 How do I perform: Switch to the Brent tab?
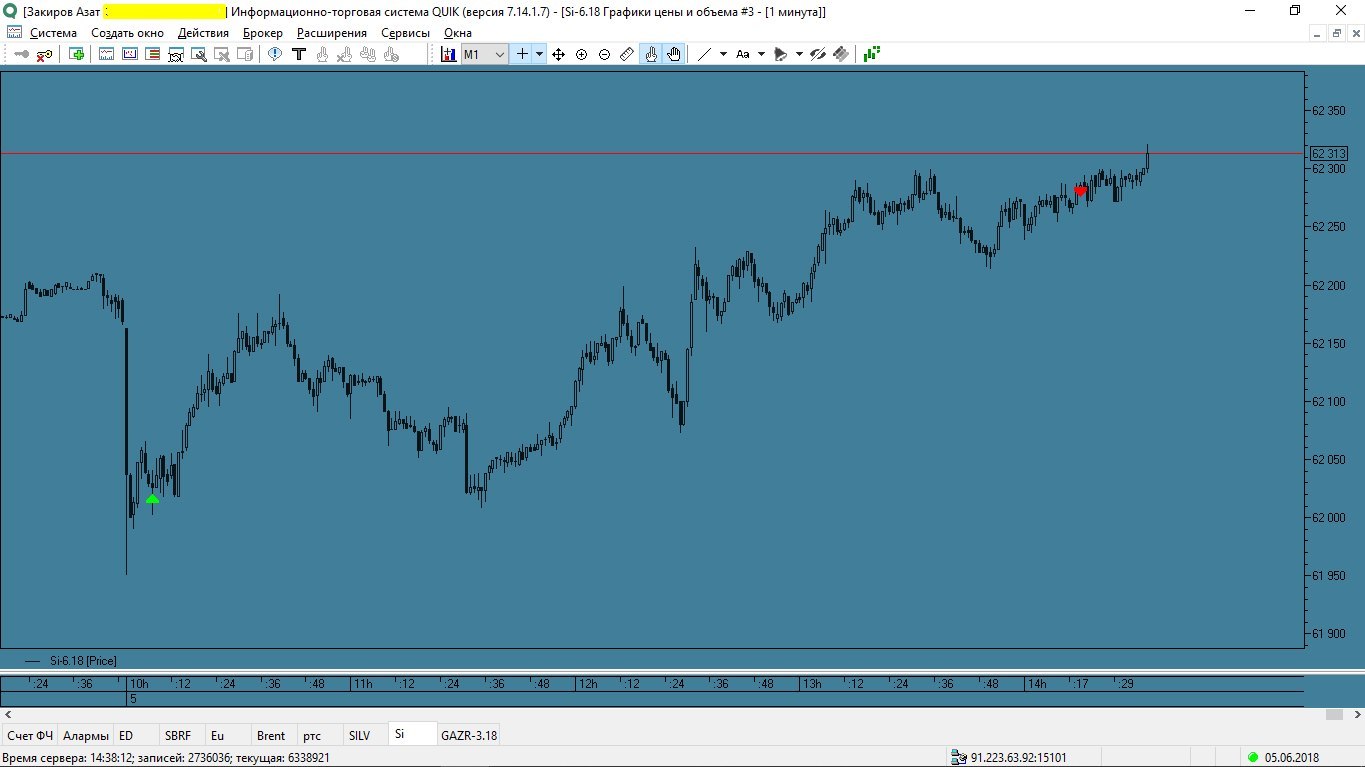[x=275, y=735]
